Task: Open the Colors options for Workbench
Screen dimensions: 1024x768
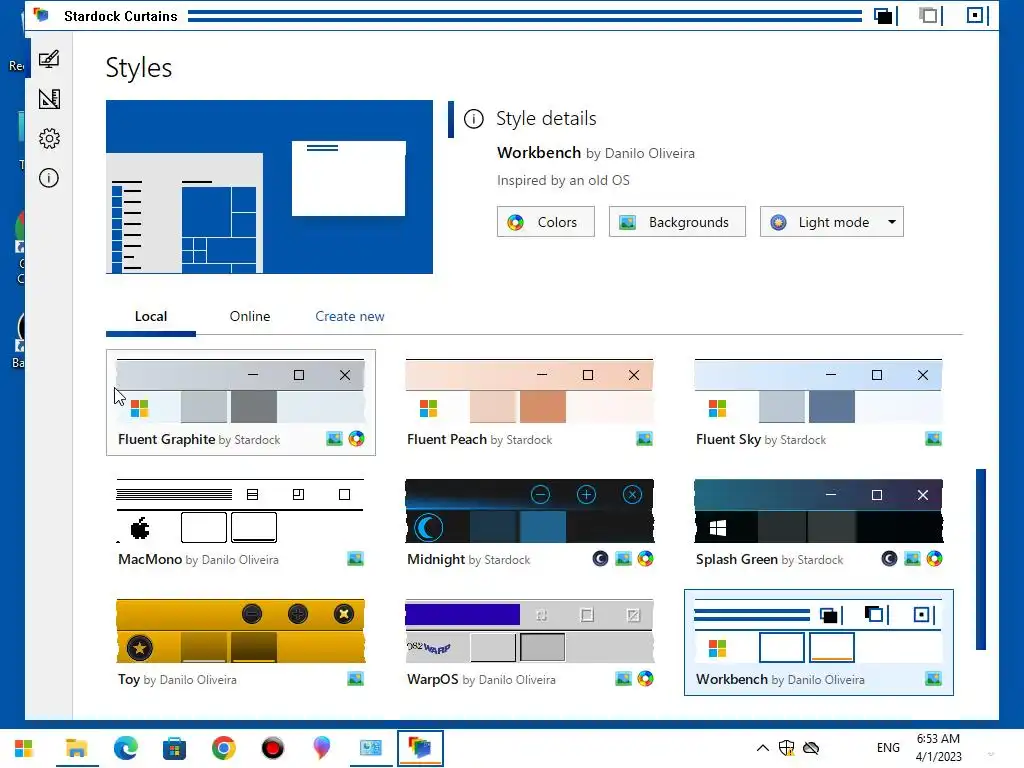Action: pyautogui.click(x=545, y=222)
